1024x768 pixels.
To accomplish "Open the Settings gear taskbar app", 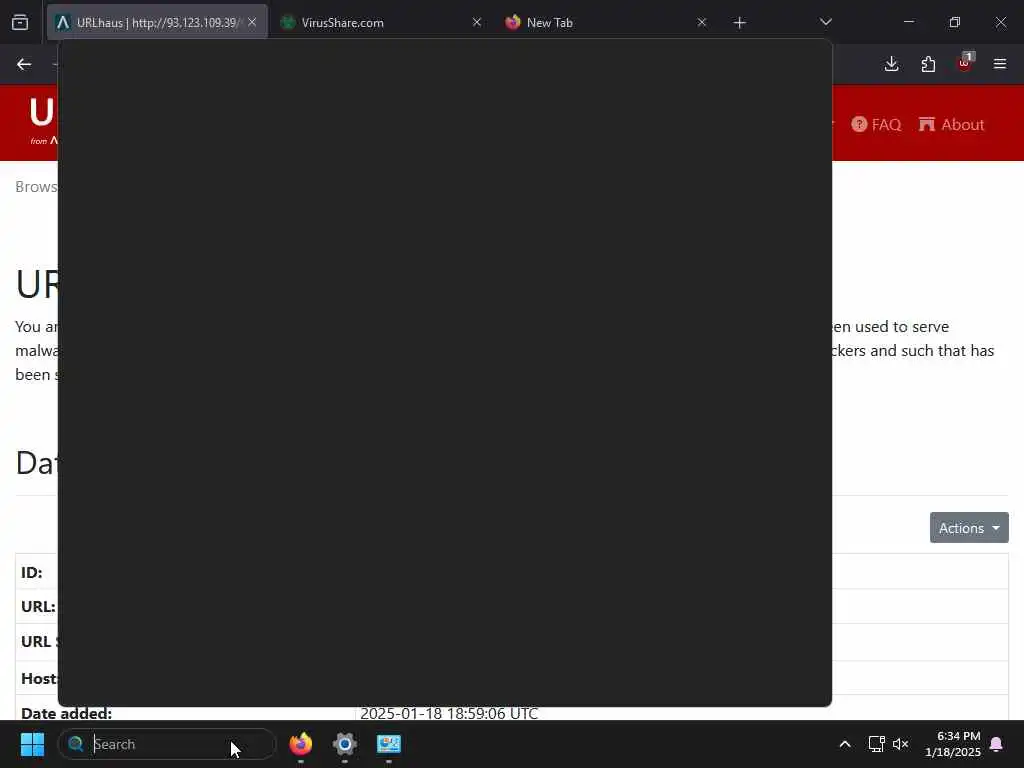I will tap(345, 744).
